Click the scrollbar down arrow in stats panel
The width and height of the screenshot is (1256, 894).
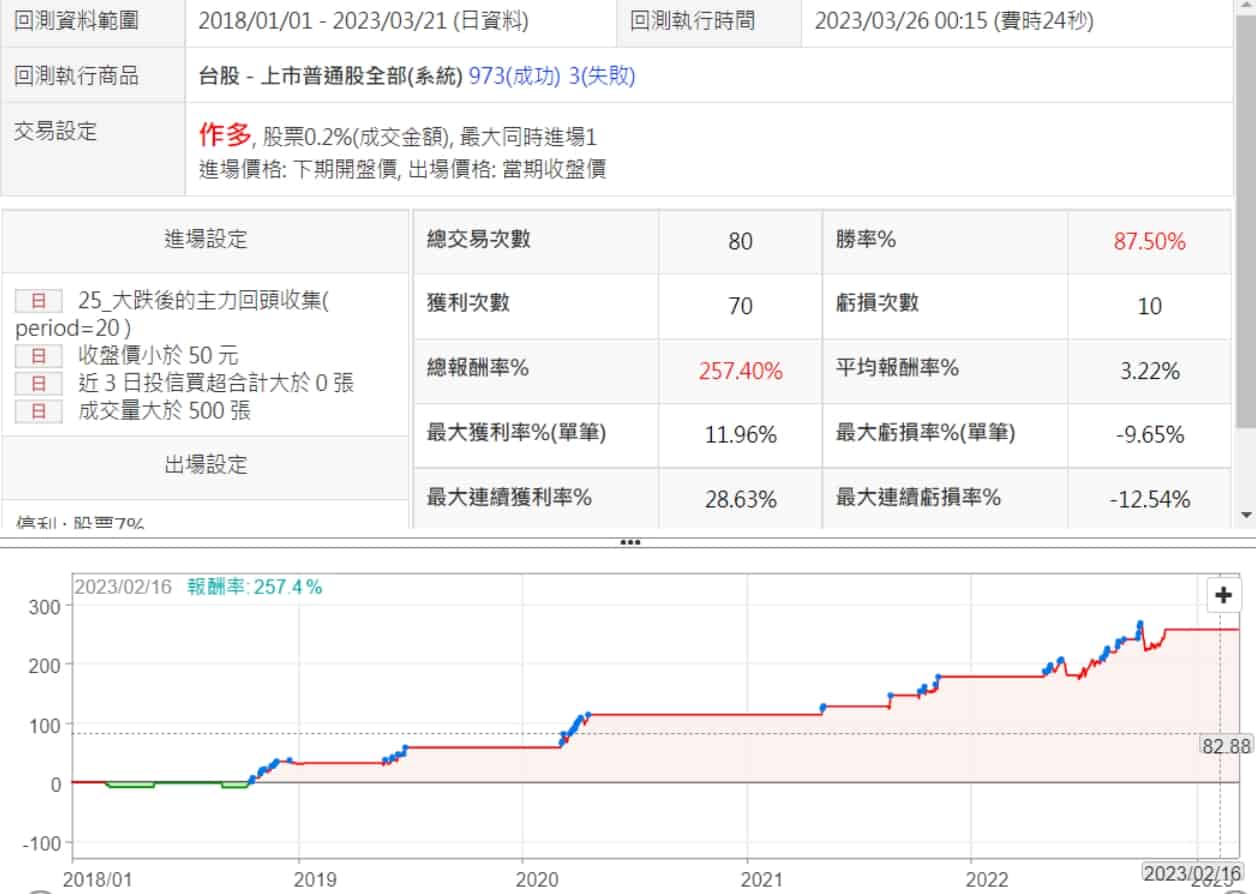(x=1245, y=515)
